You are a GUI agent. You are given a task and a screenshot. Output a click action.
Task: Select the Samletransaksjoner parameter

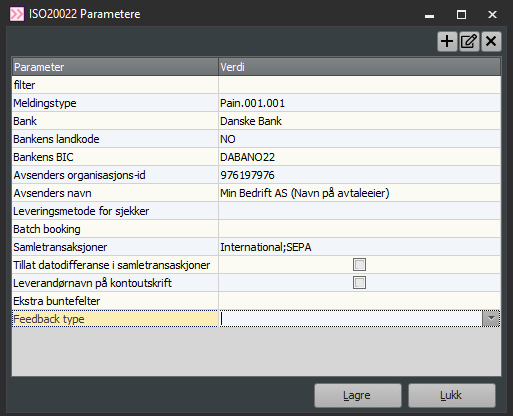coord(115,247)
